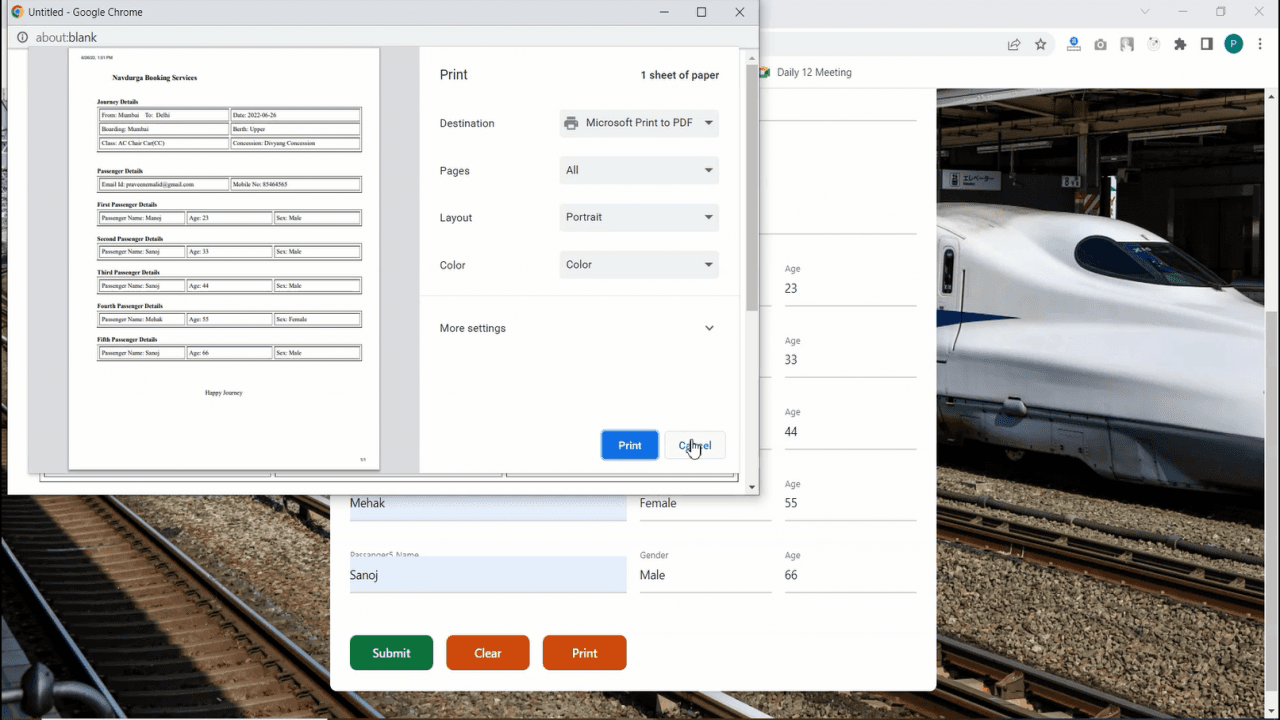Image resolution: width=1280 pixels, height=720 pixels.
Task: Open the Extensions puzzle-piece menu
Action: pos(1180,44)
